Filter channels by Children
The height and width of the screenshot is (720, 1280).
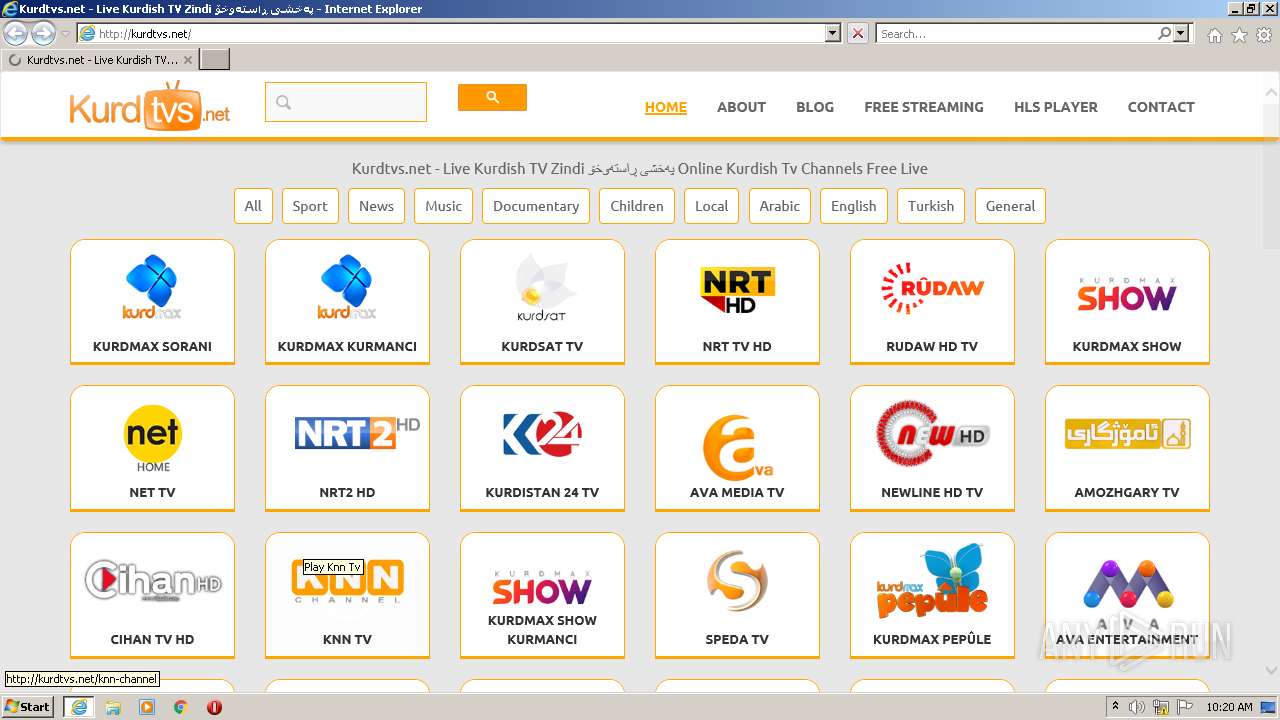[637, 206]
